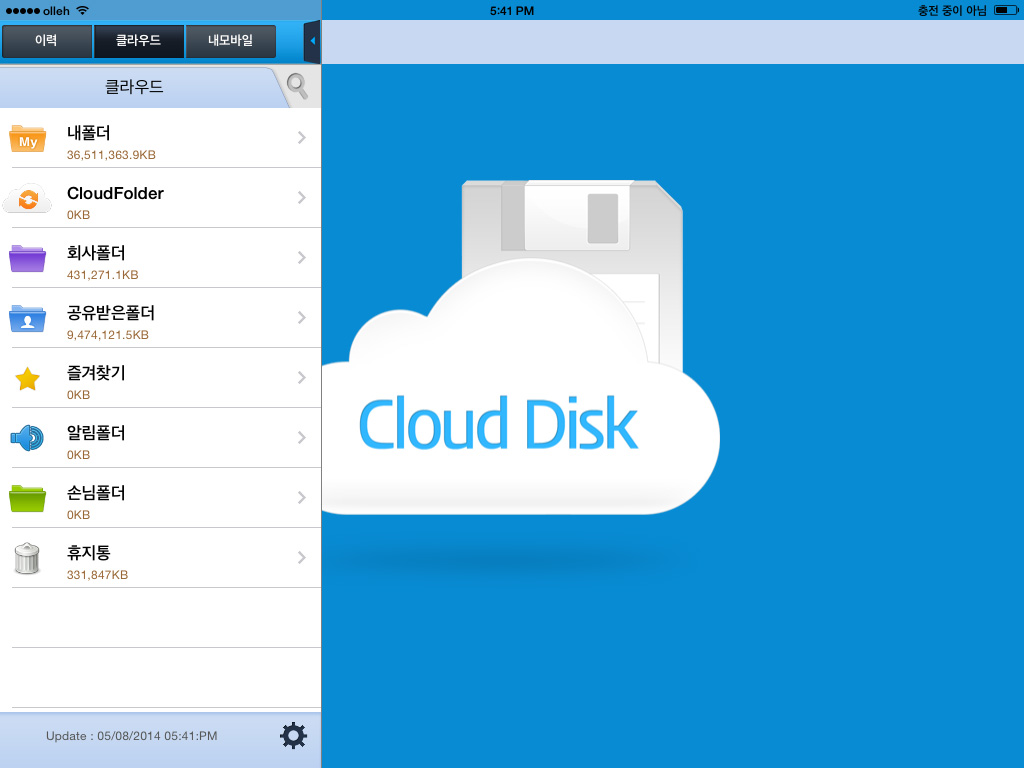Collapse the sidebar with the arrow handle
This screenshot has width=1024, height=768.
(312, 41)
